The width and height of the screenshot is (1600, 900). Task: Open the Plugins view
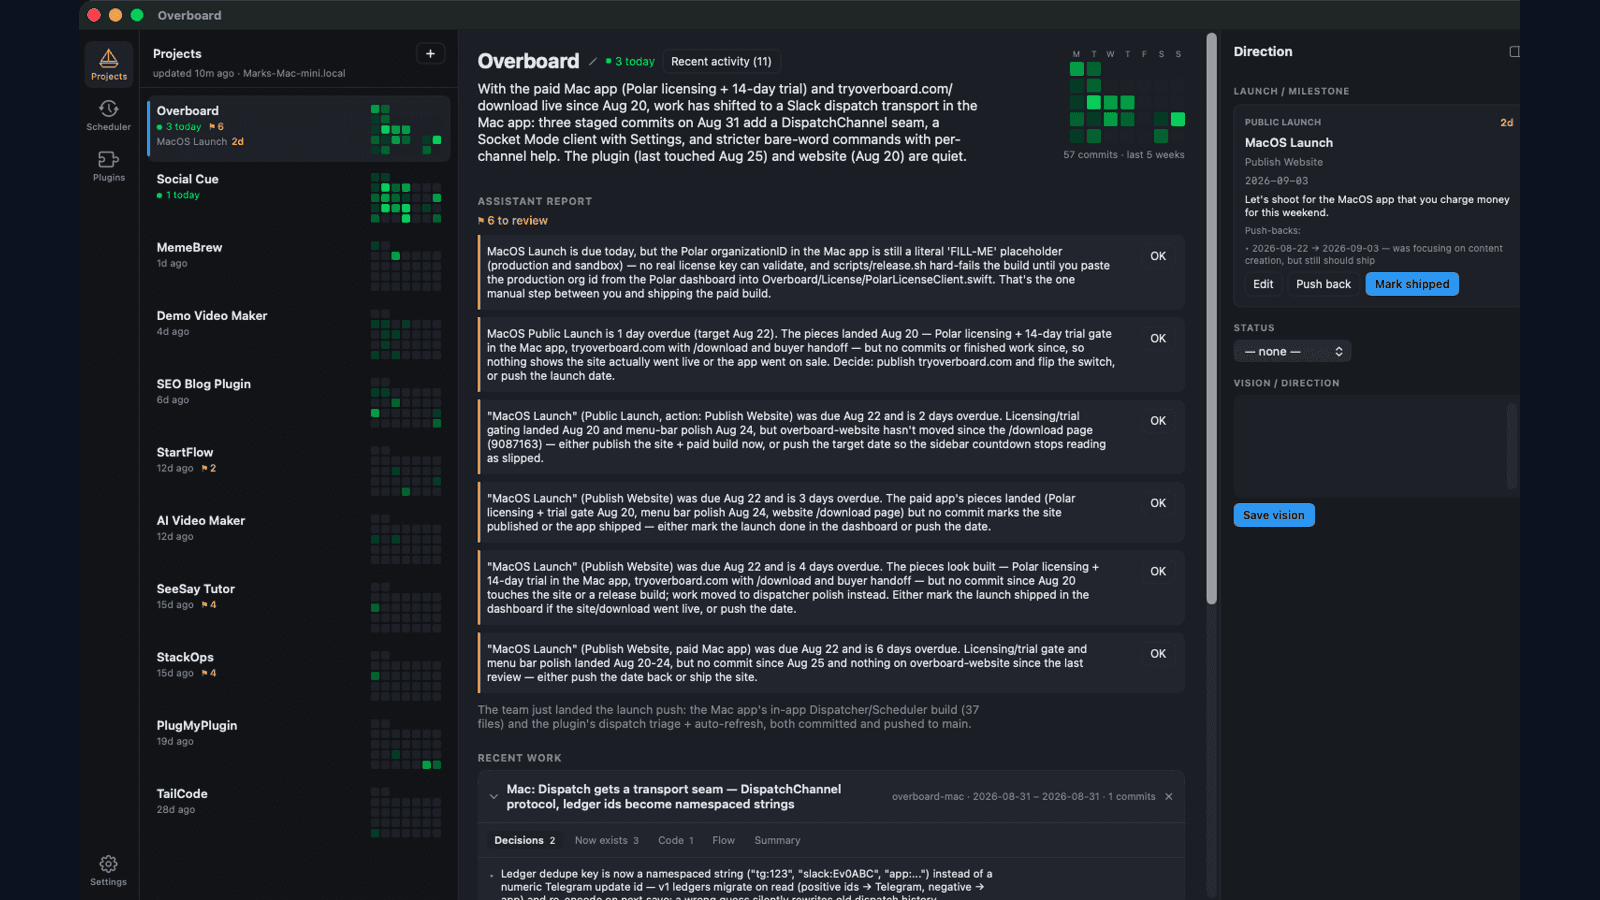coord(109,166)
